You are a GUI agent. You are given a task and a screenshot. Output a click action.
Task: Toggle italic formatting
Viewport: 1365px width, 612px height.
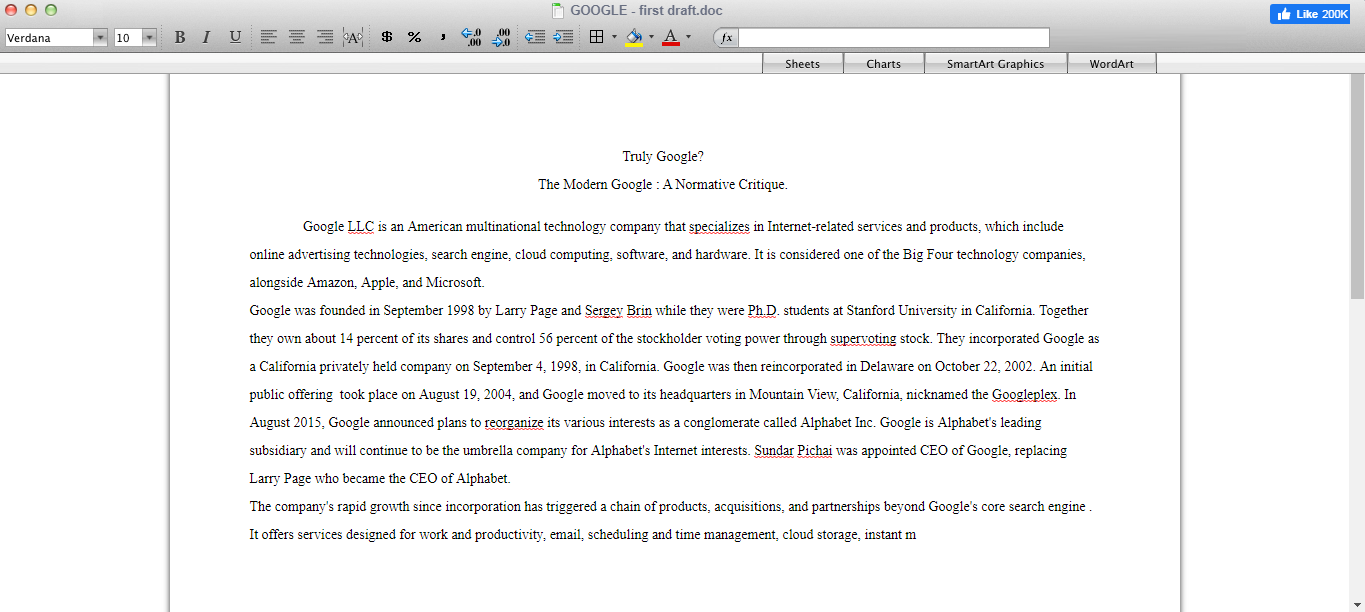tap(206, 37)
